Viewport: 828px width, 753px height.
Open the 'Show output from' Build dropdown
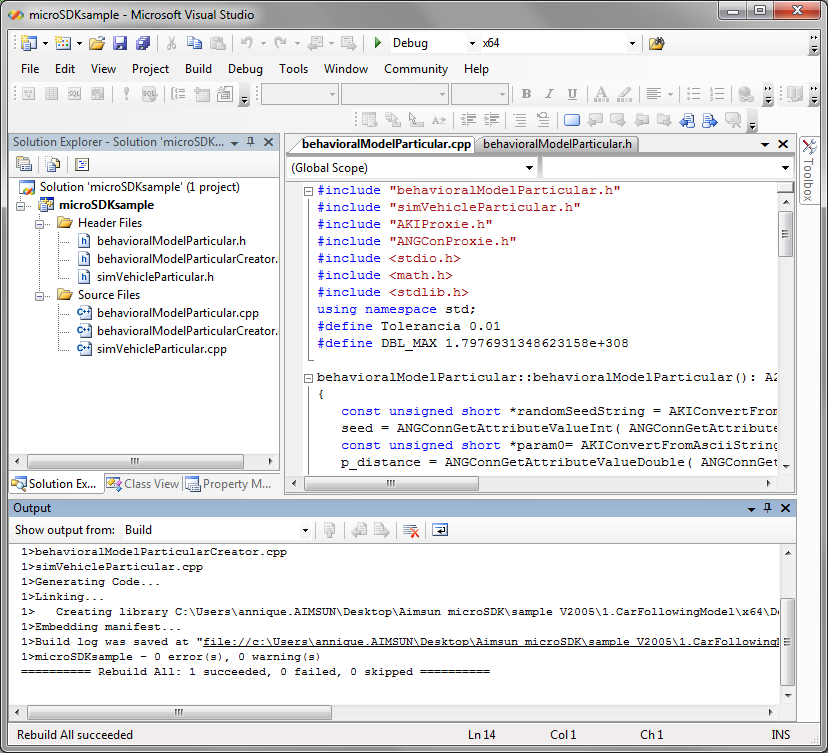[x=305, y=530]
